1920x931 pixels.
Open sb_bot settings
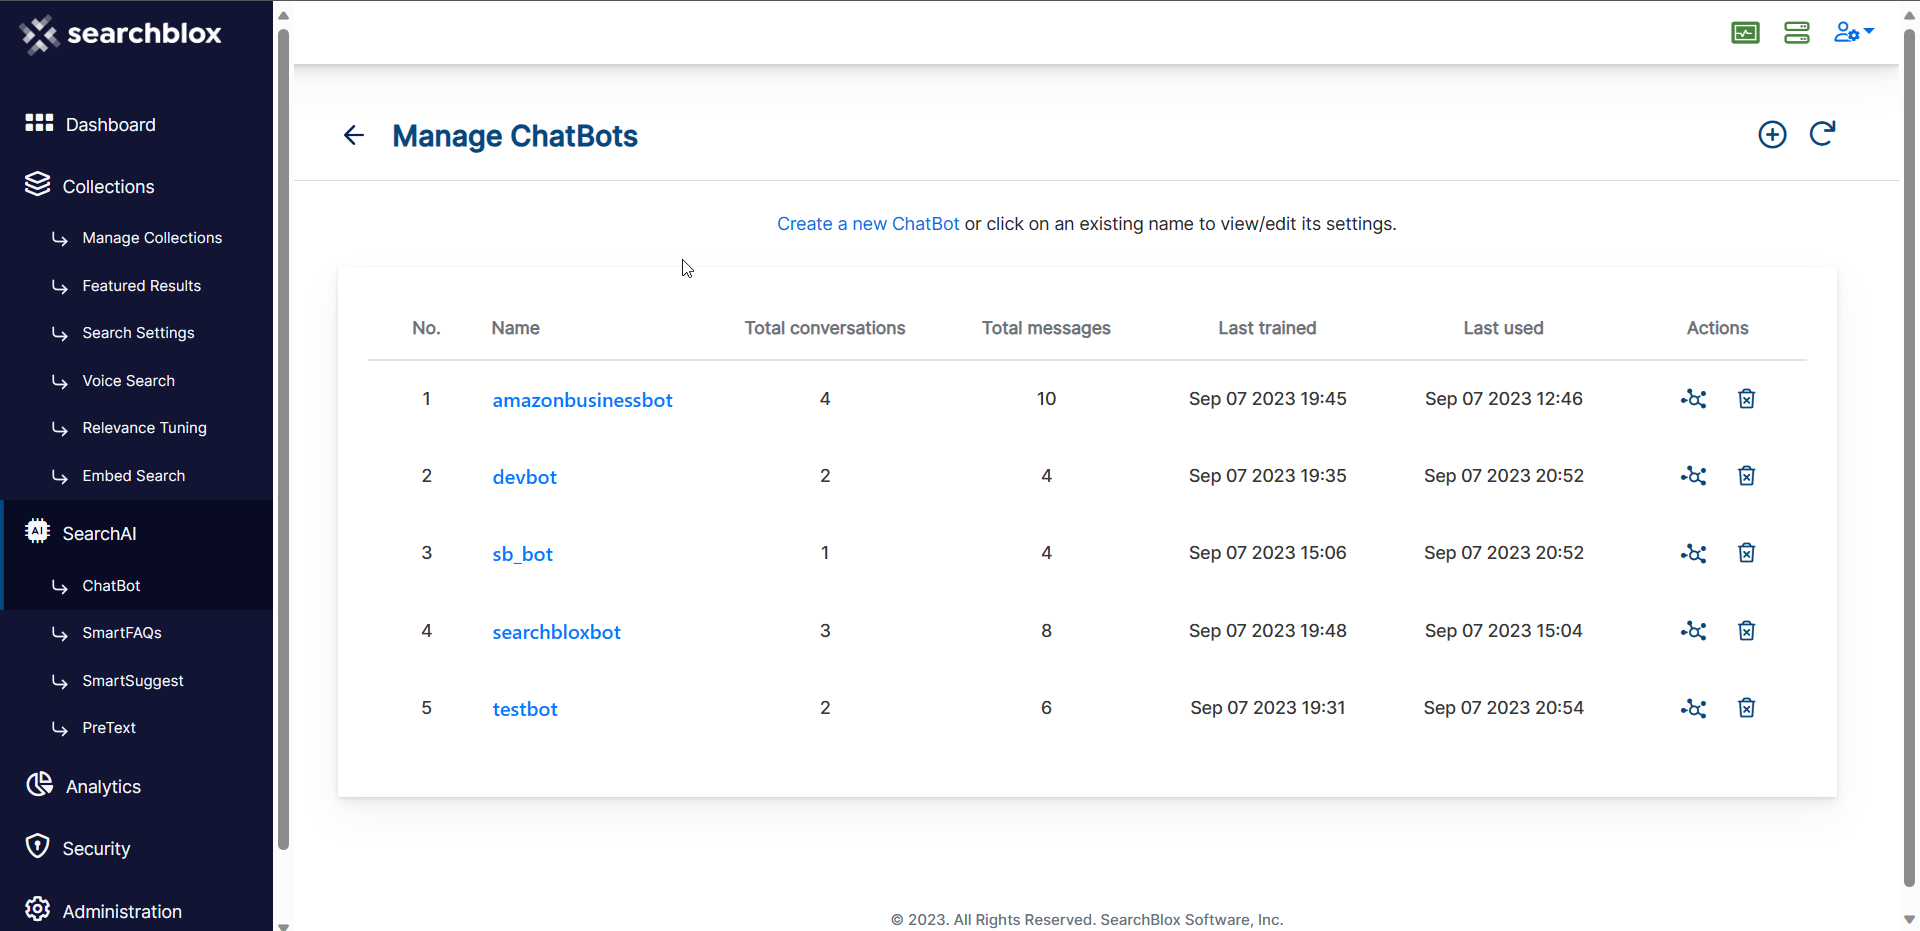(522, 554)
